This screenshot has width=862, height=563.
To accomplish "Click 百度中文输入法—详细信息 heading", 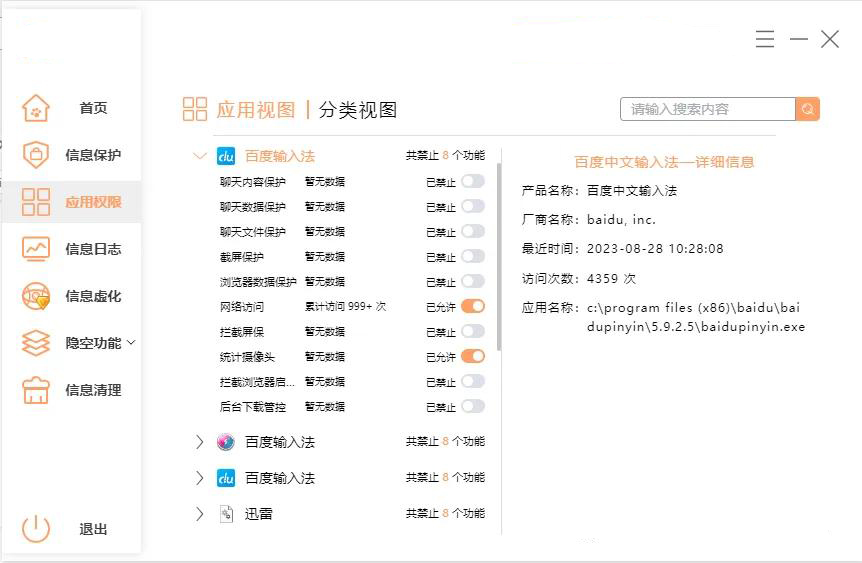I will [664, 162].
